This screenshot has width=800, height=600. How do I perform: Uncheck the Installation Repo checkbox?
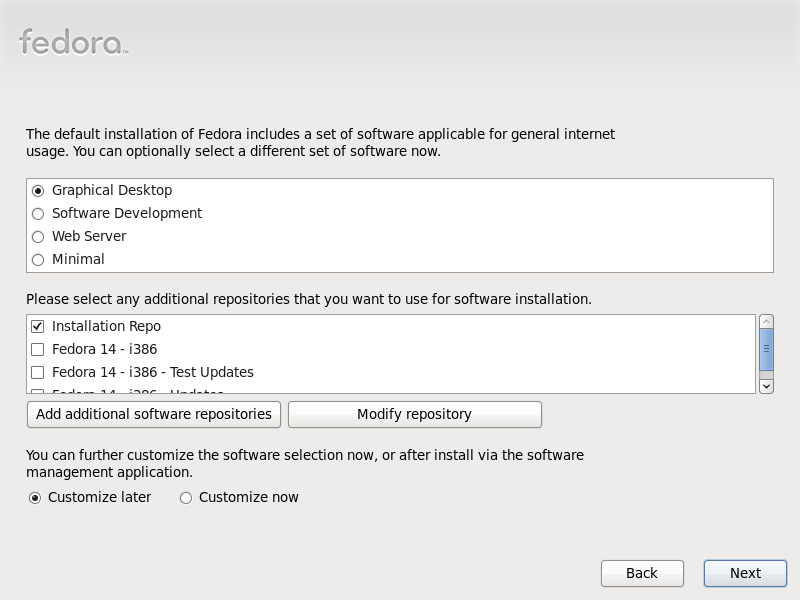[37, 327]
